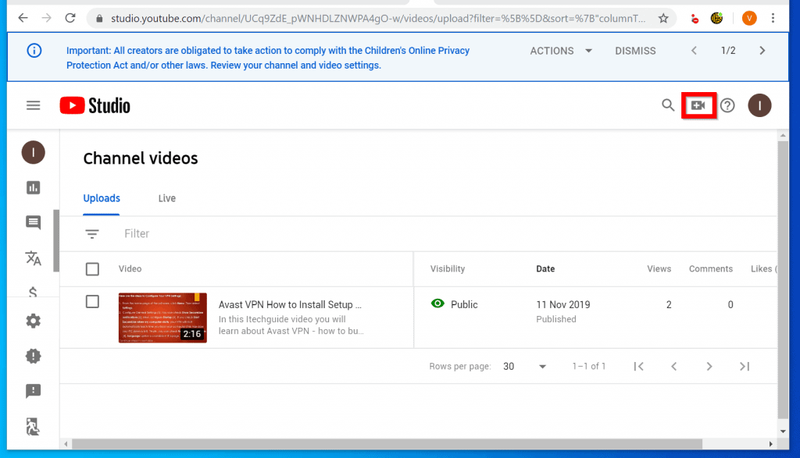The image size is (800, 458).
Task: Go to the next page of videos
Action: (x=709, y=366)
